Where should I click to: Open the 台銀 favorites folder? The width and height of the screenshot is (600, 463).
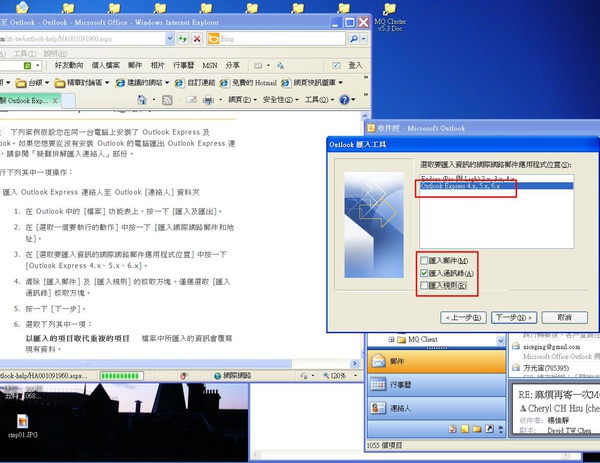[x=32, y=83]
